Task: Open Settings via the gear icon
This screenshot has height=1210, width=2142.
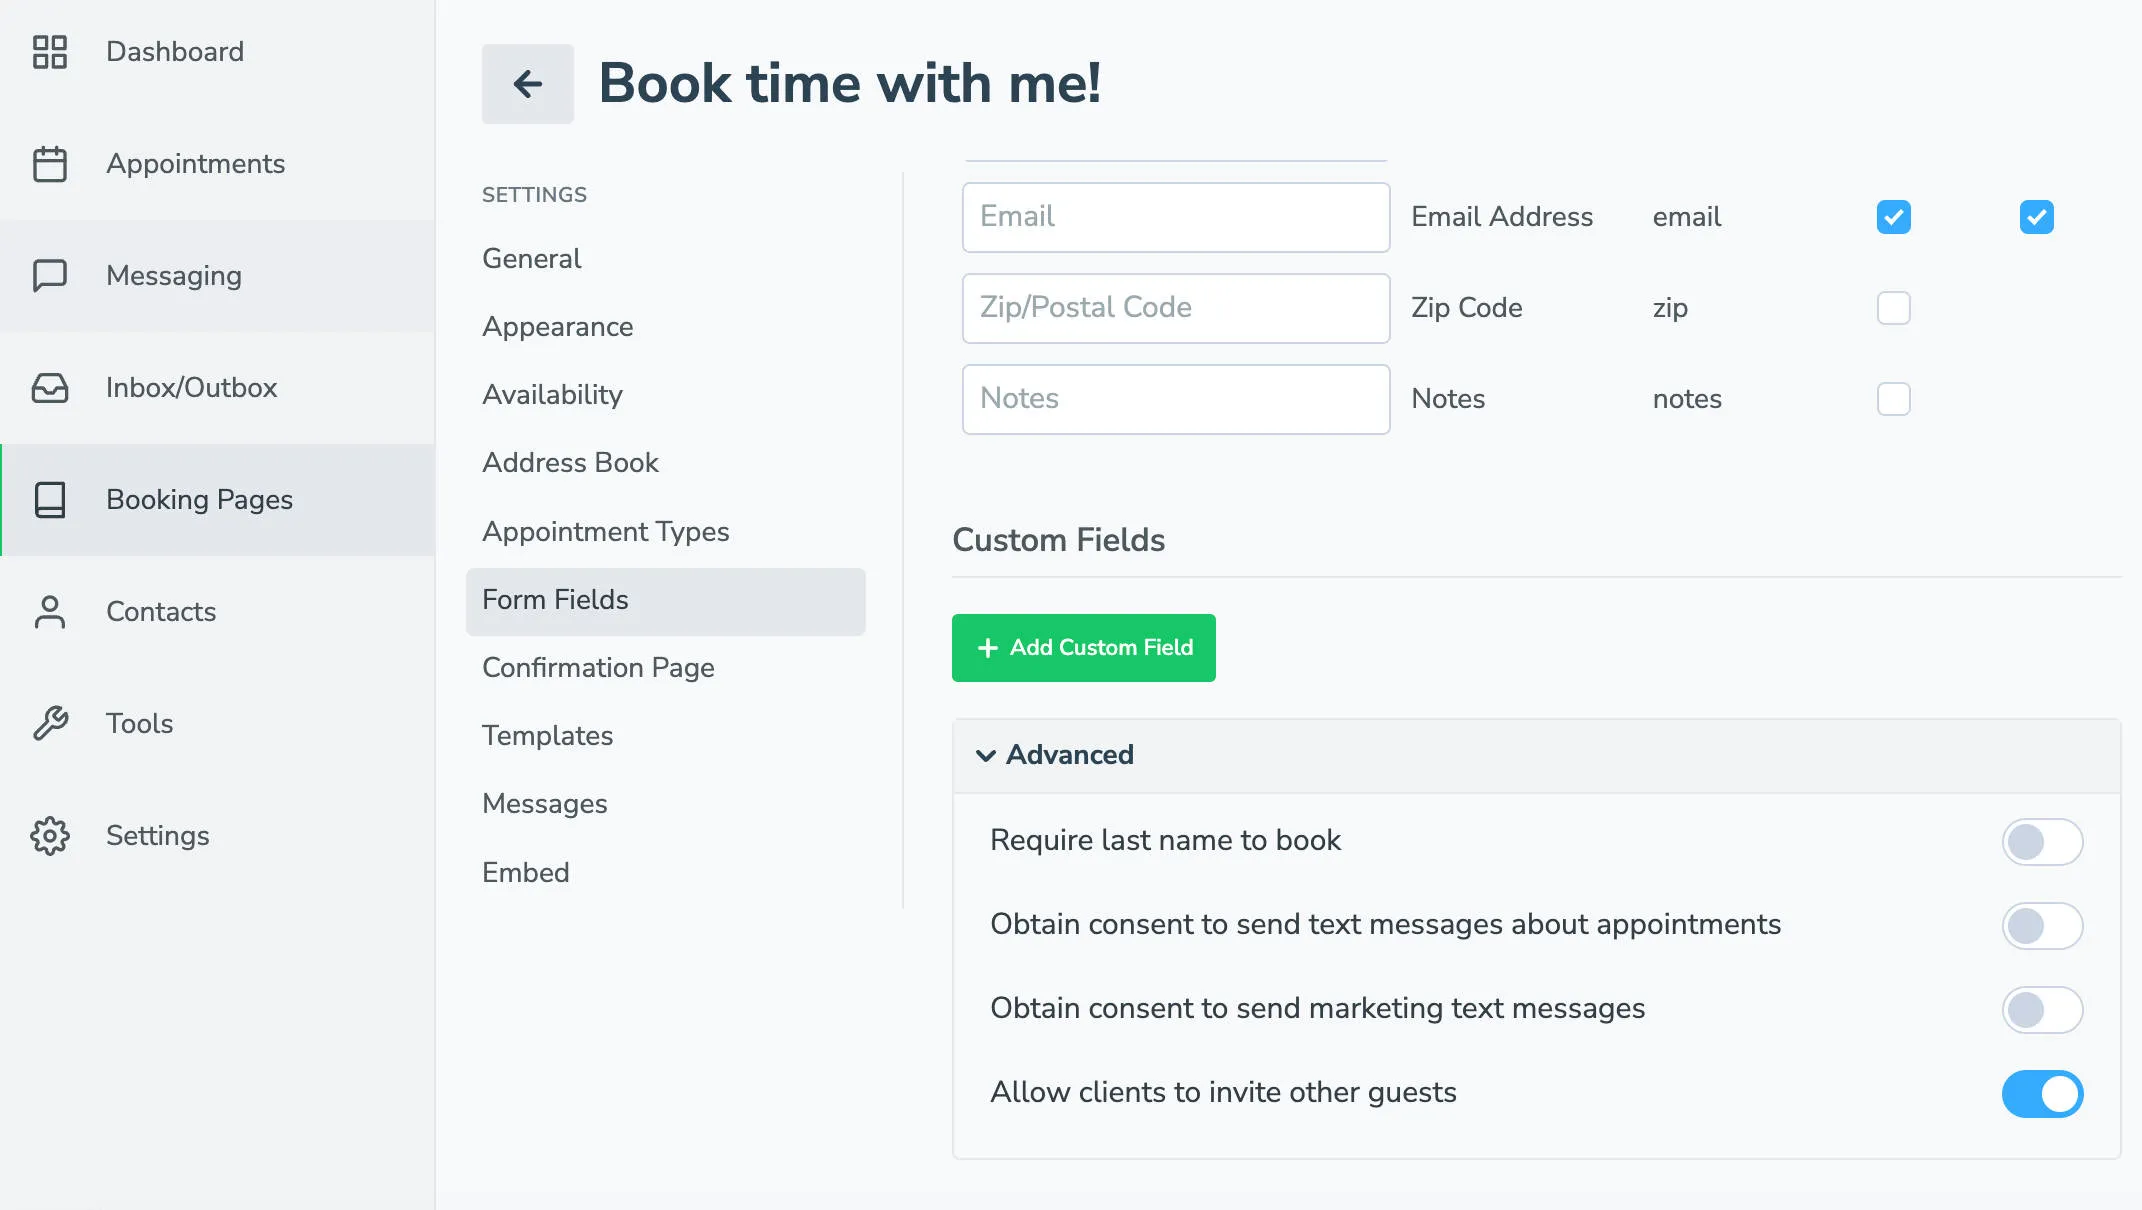Action: click(52, 836)
